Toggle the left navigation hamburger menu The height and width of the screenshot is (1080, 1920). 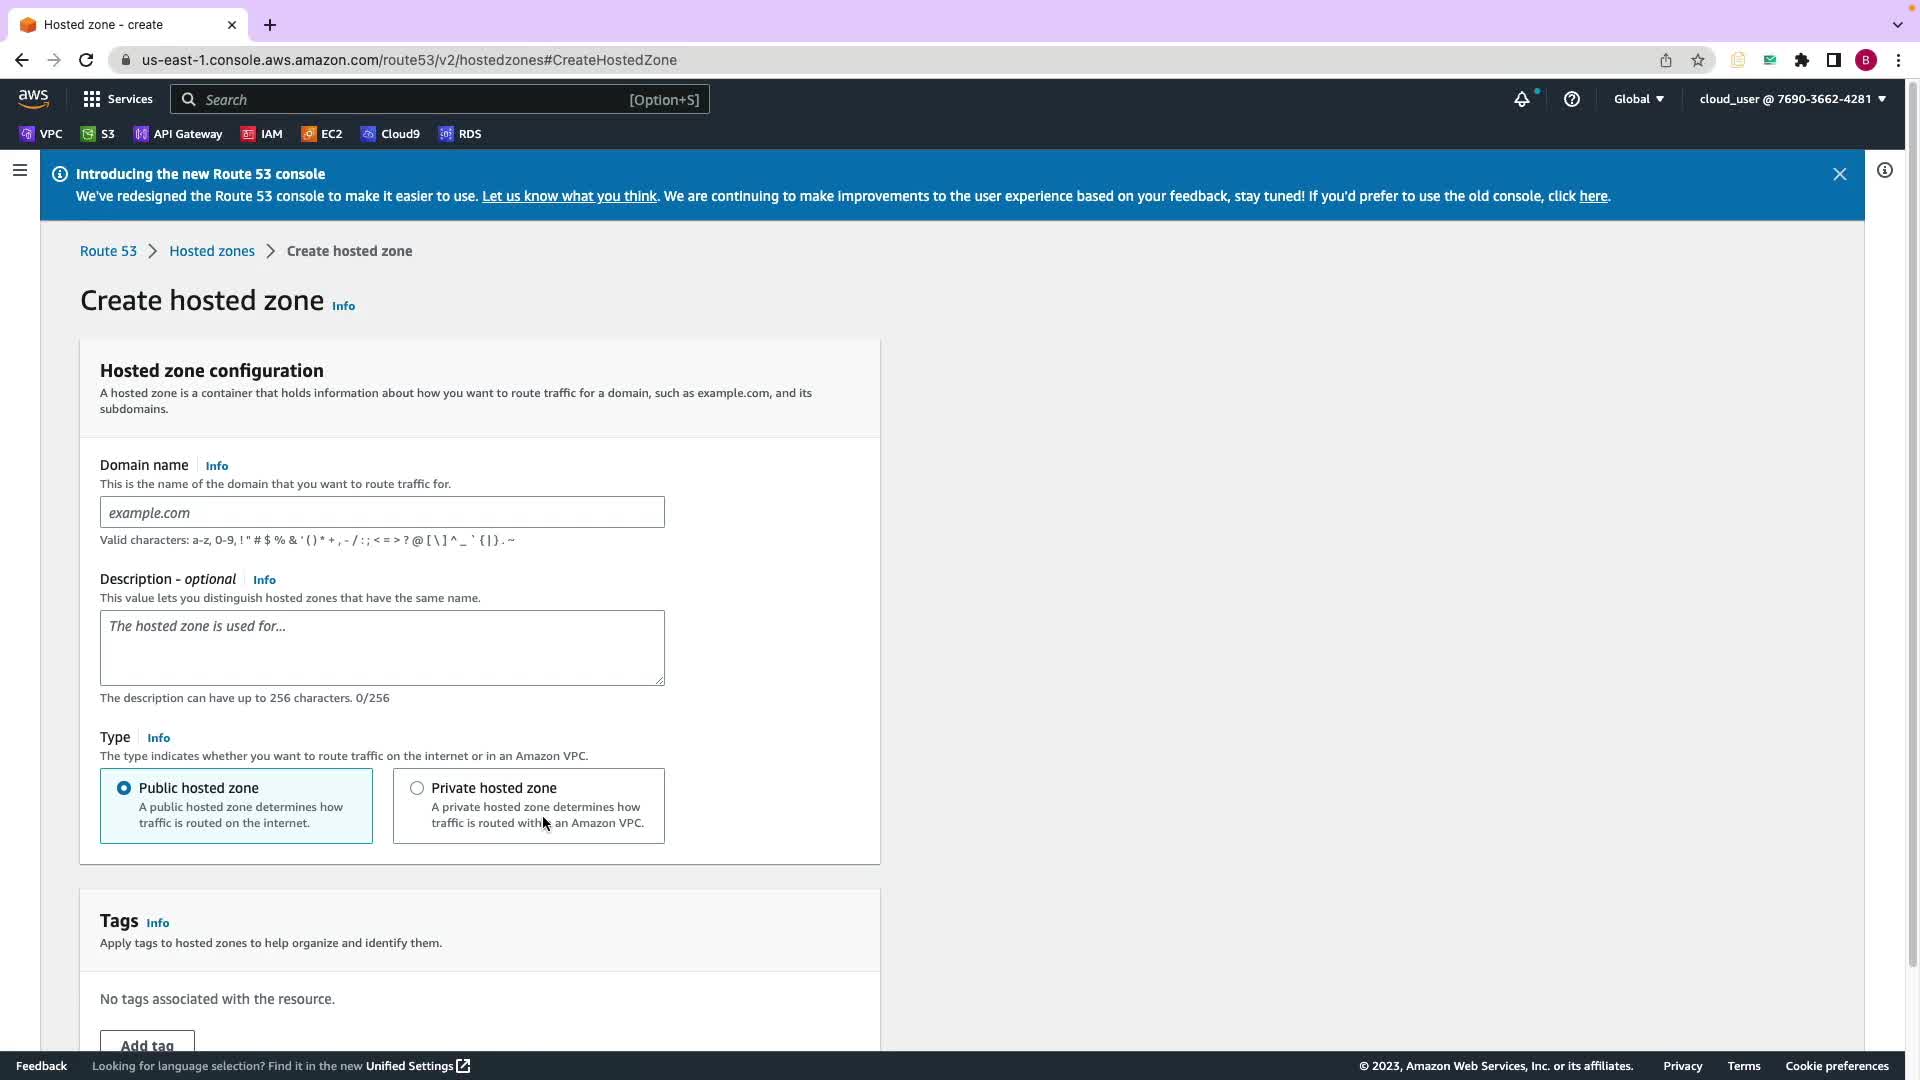click(20, 171)
